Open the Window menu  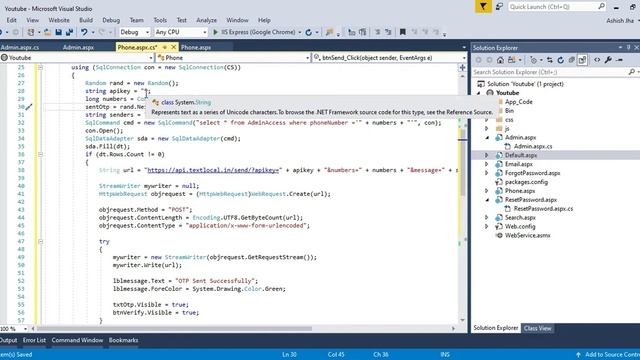[237, 20]
